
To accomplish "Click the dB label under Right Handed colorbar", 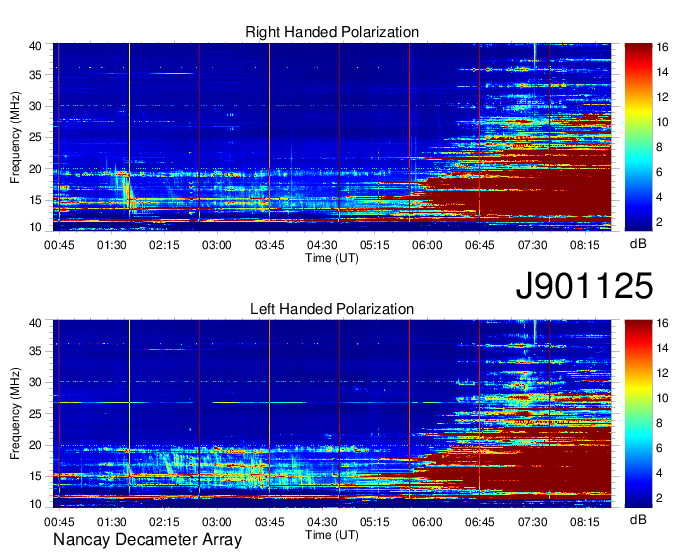I will [x=638, y=244].
